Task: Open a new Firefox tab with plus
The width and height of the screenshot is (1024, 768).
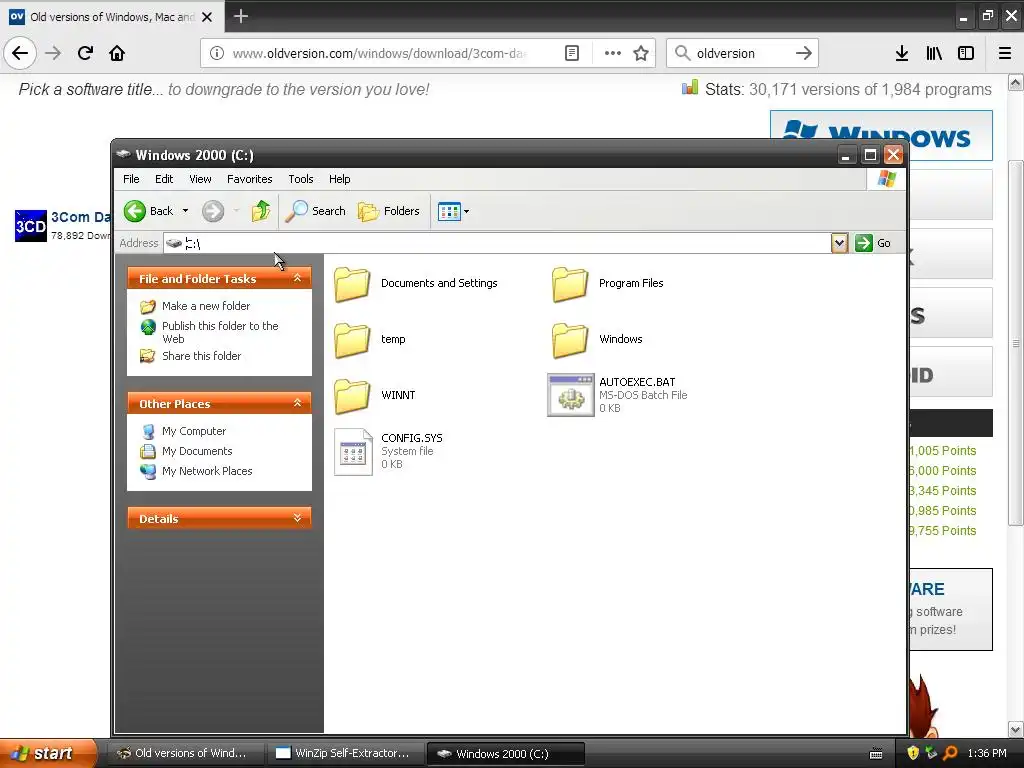Action: 240,16
